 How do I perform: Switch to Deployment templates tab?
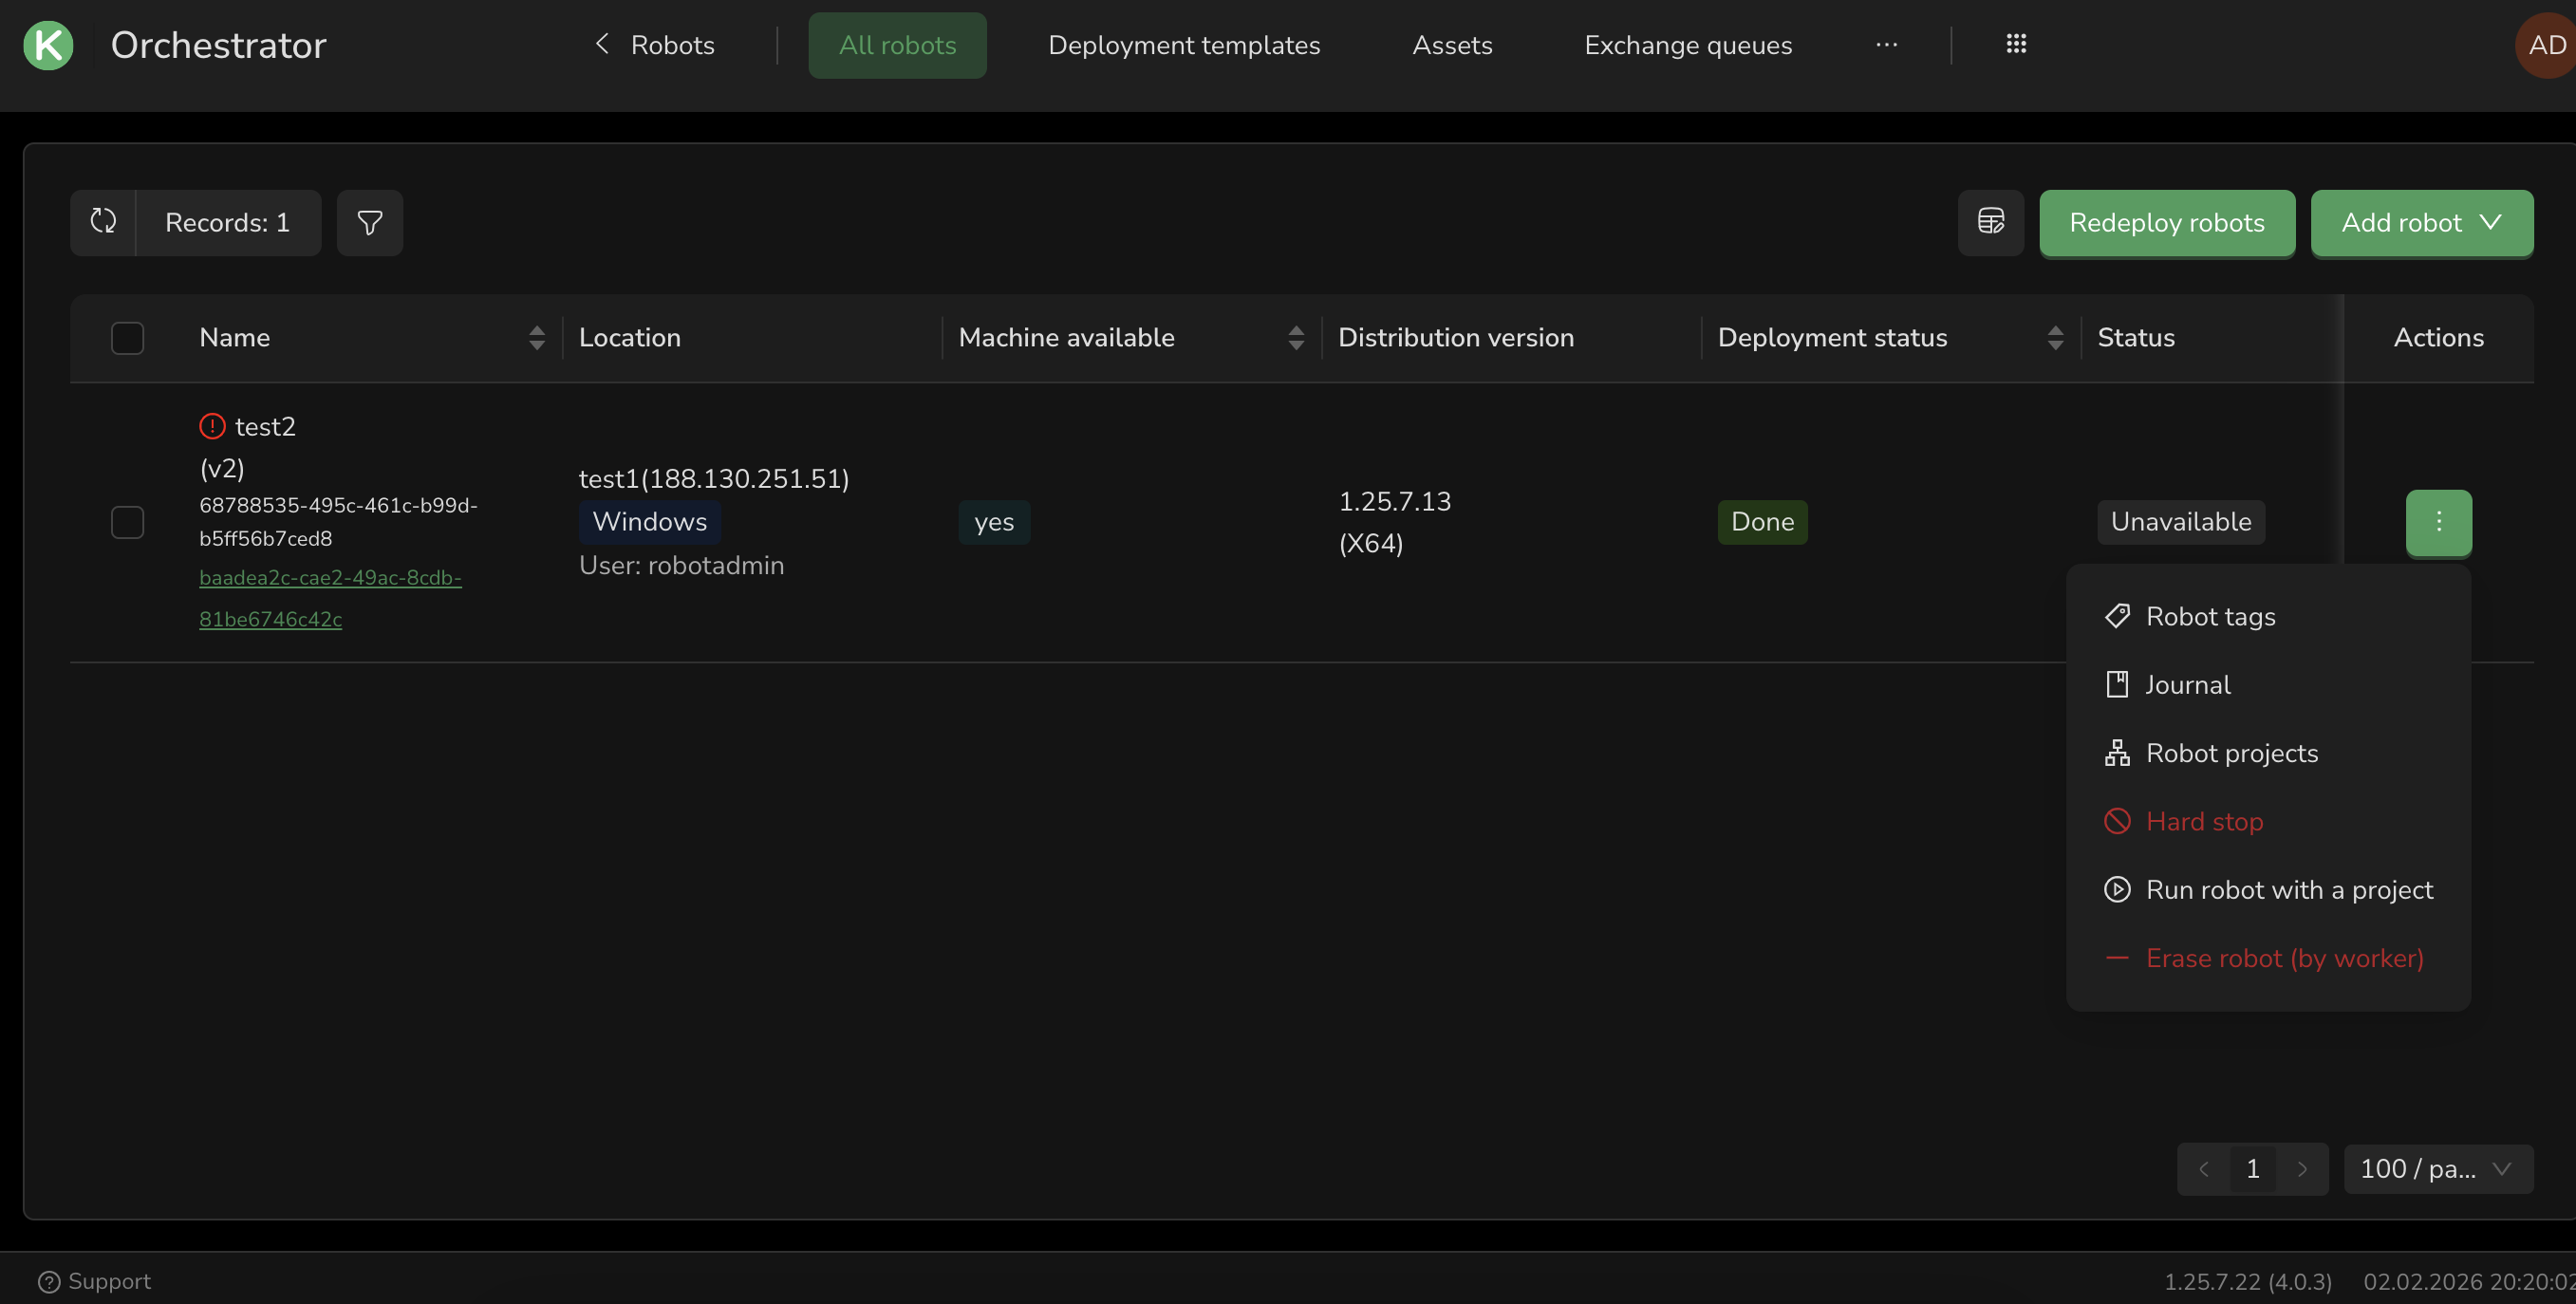coord(1183,45)
